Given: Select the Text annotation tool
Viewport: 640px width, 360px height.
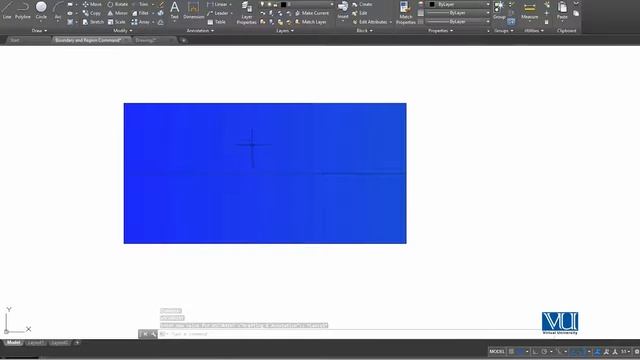Looking at the screenshot, I should click(174, 10).
